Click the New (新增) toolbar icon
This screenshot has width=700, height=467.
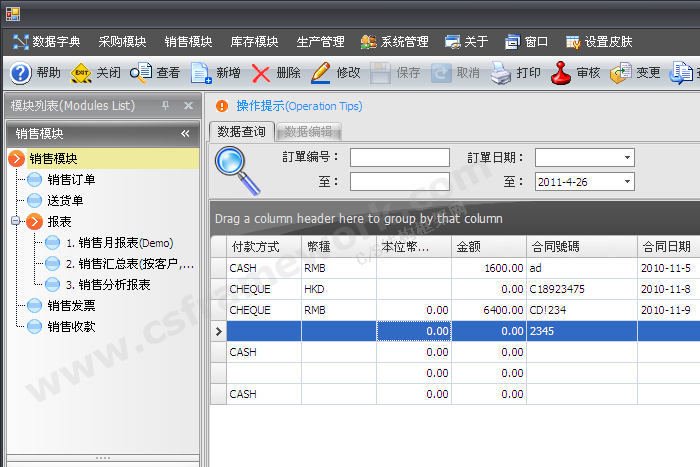[x=201, y=73]
